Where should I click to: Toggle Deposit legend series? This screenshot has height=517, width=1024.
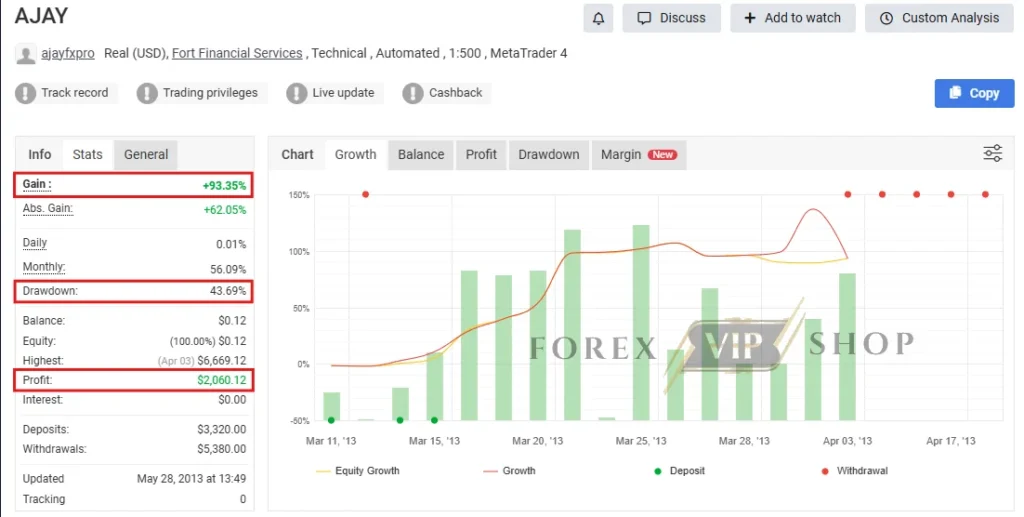pos(679,471)
